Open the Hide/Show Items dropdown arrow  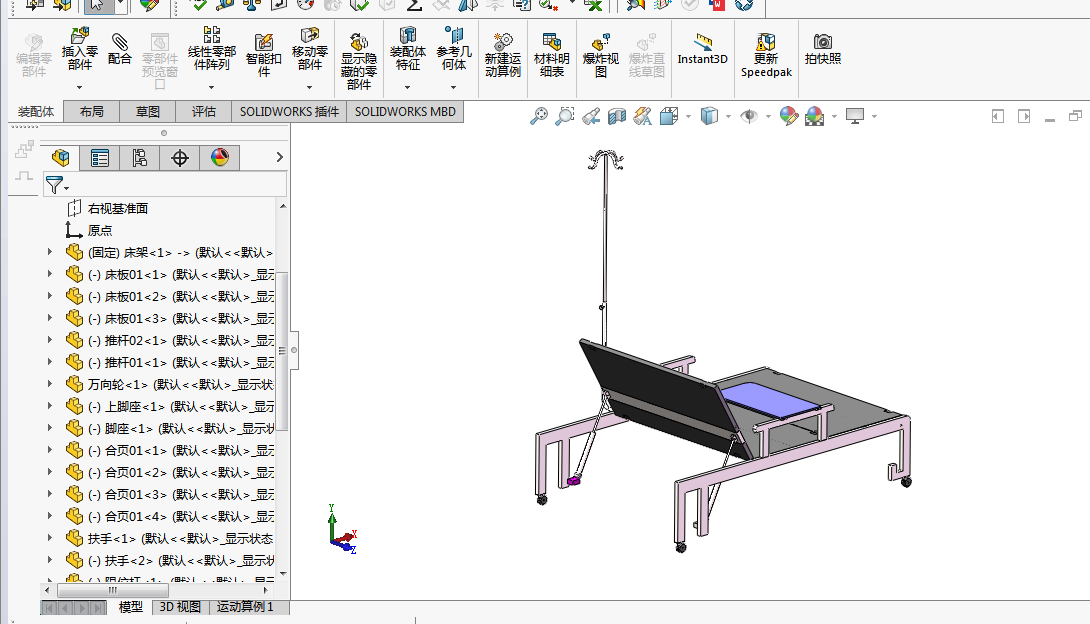767,117
